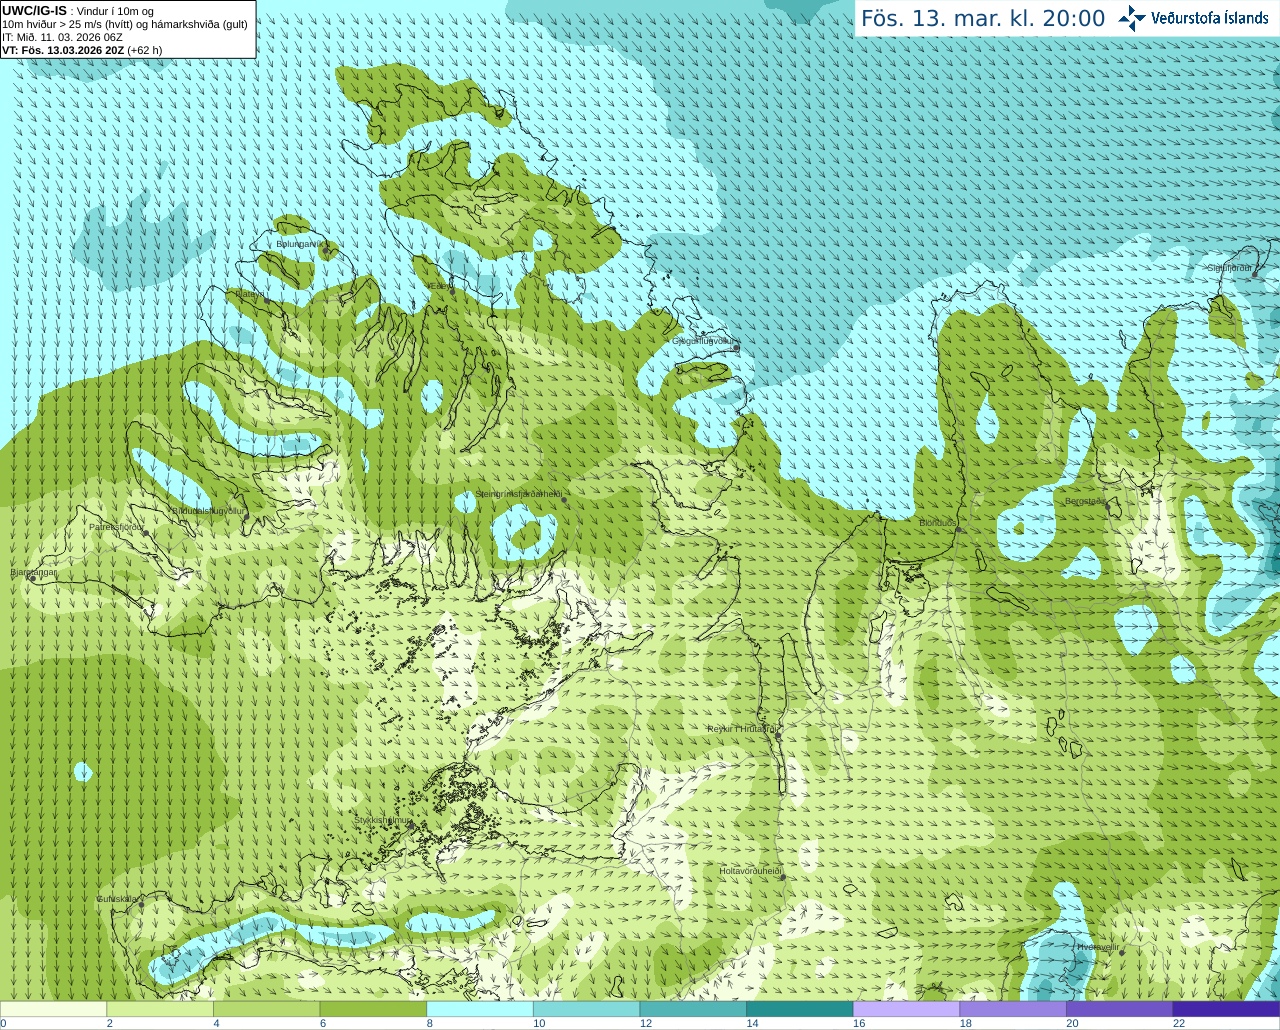Select the 20–22 m/s violet legend swatch
The height and width of the screenshot is (1030, 1280).
(x=1120, y=1009)
